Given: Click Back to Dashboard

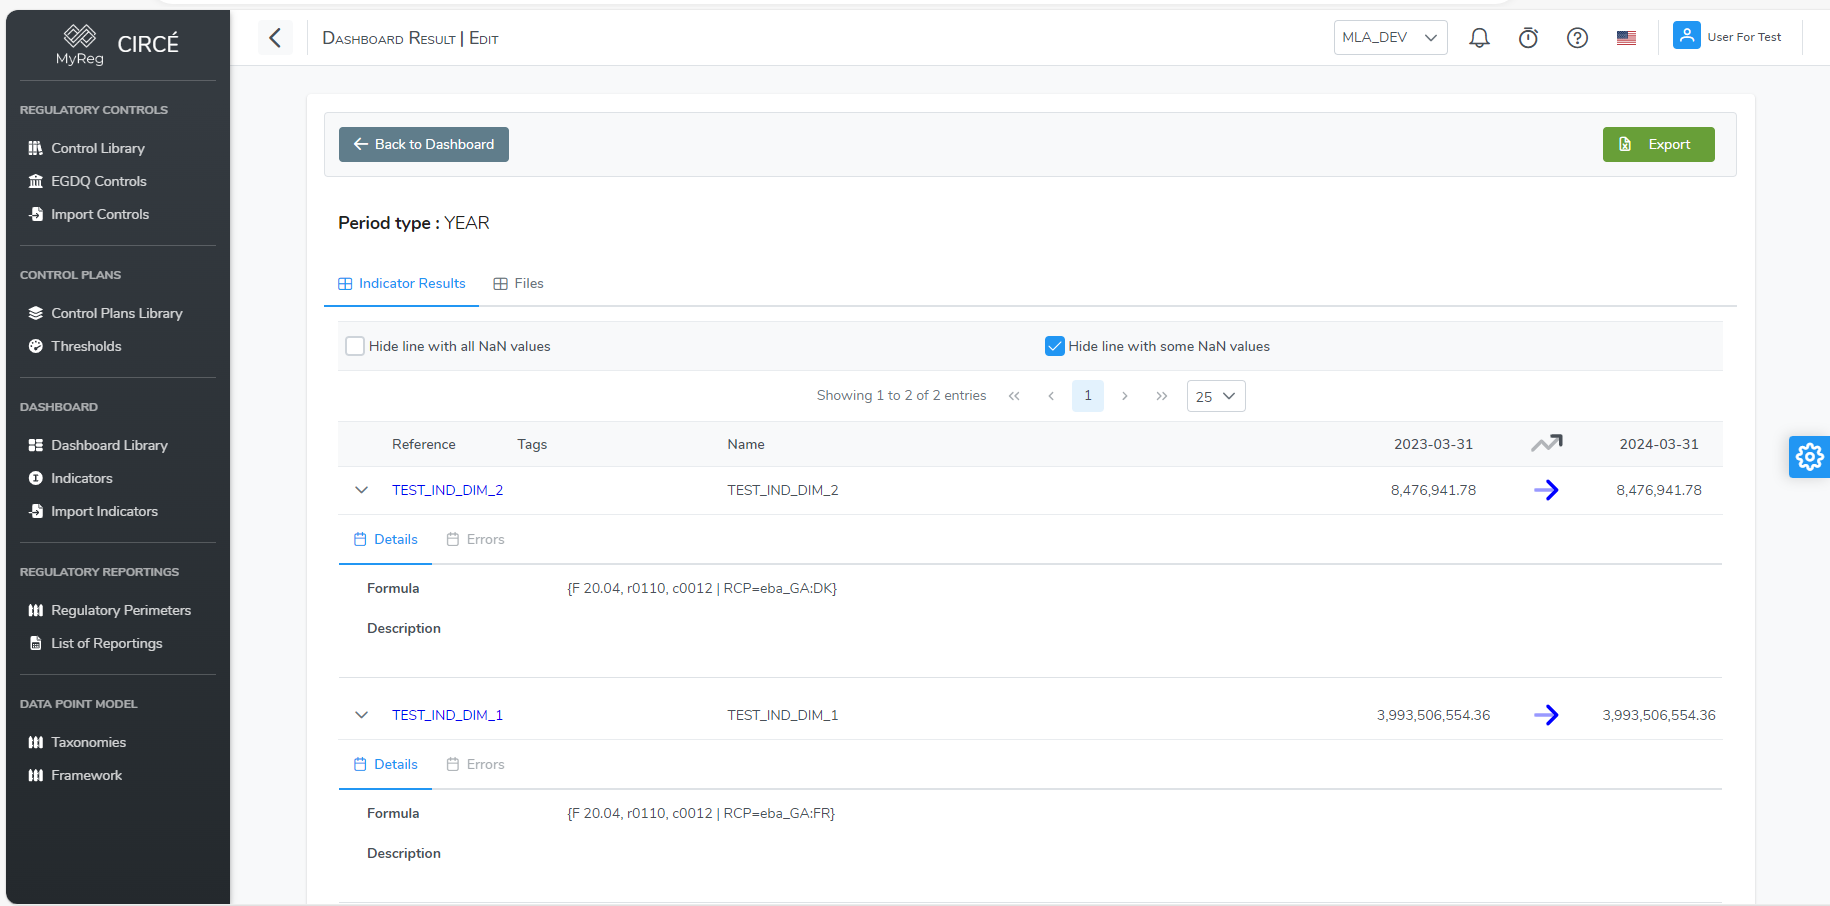Looking at the screenshot, I should coord(423,144).
